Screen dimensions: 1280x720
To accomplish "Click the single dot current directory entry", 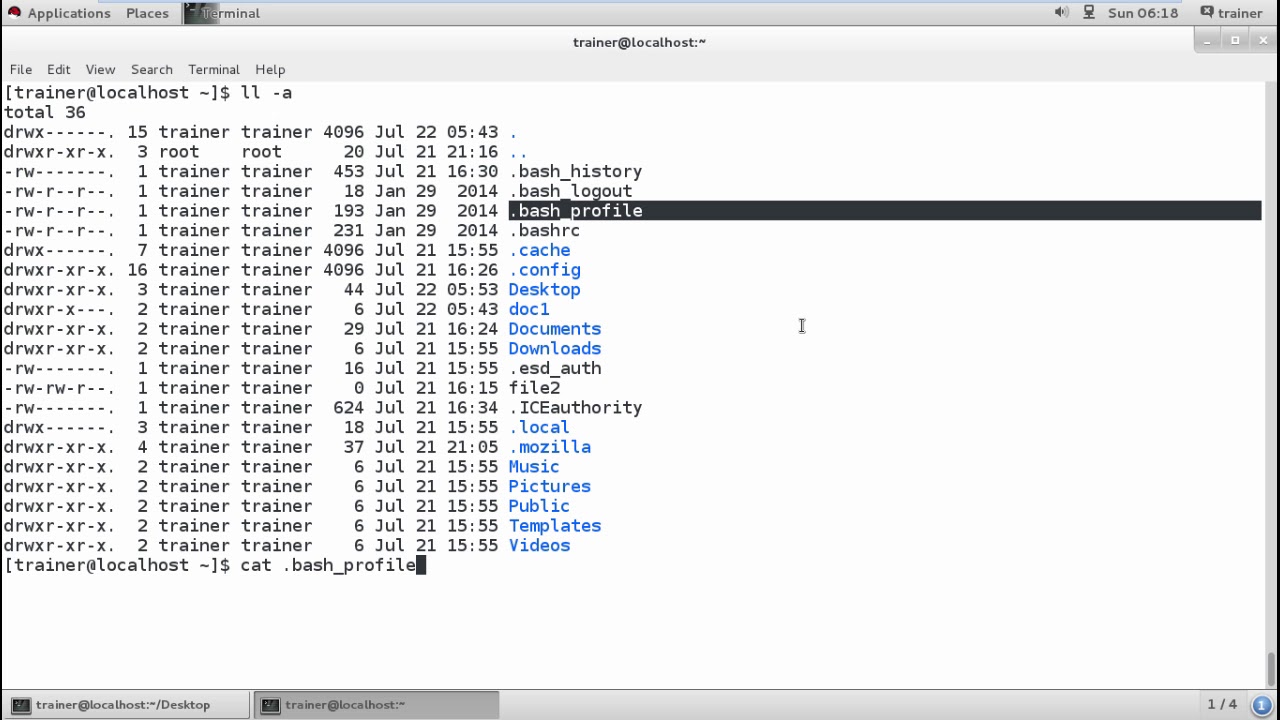I will point(513,132).
